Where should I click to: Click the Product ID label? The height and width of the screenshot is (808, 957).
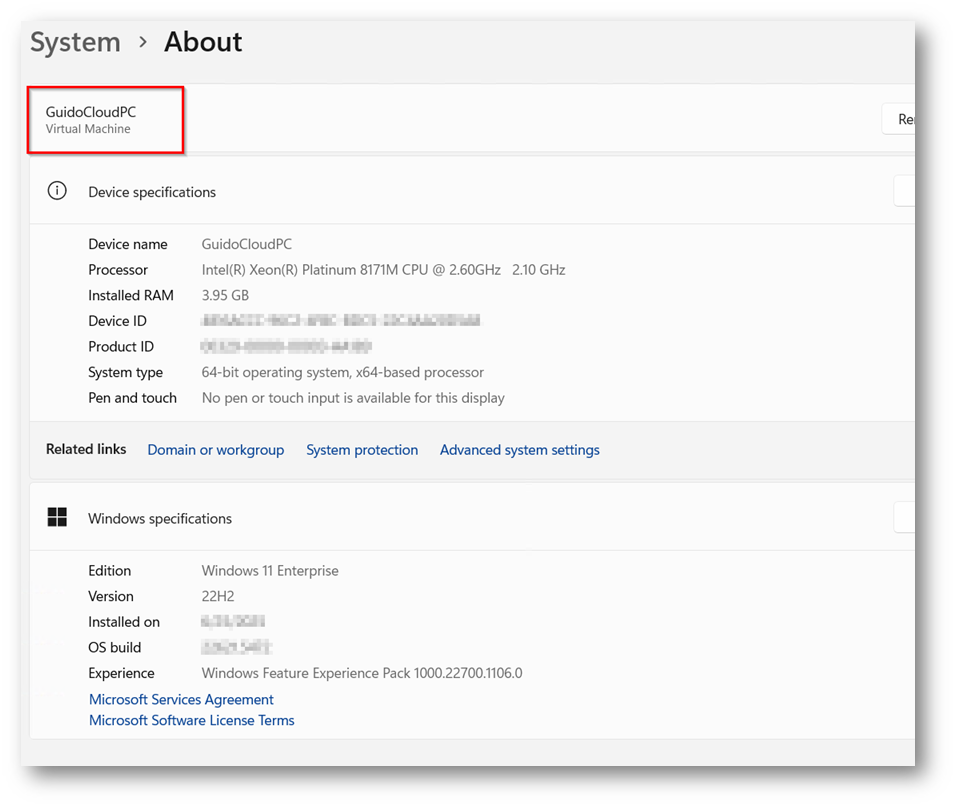coord(121,347)
